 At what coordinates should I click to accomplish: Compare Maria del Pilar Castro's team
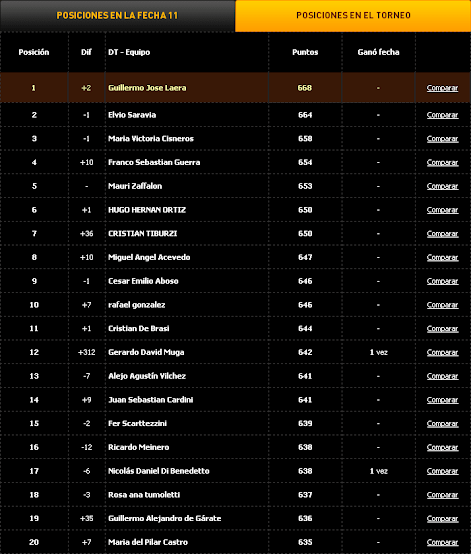point(442,542)
